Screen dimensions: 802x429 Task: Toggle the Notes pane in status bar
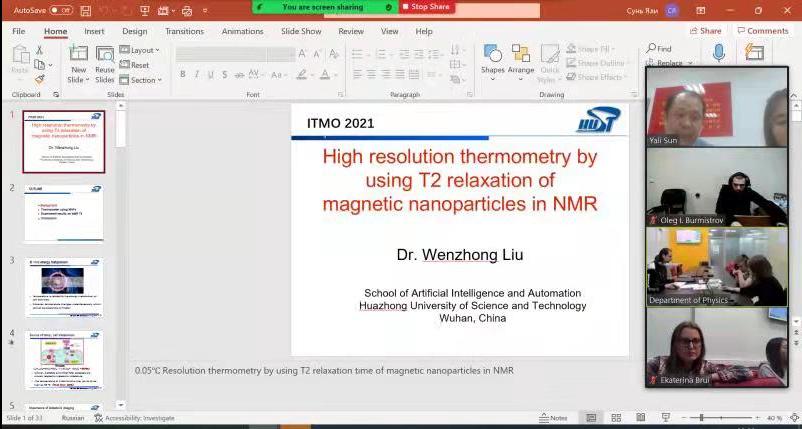point(553,418)
